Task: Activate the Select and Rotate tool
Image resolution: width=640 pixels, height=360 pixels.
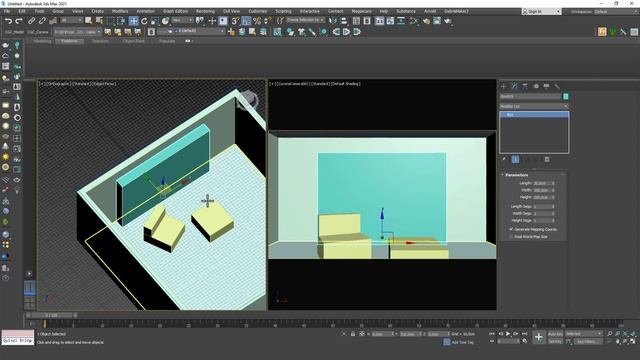Action: [144, 20]
